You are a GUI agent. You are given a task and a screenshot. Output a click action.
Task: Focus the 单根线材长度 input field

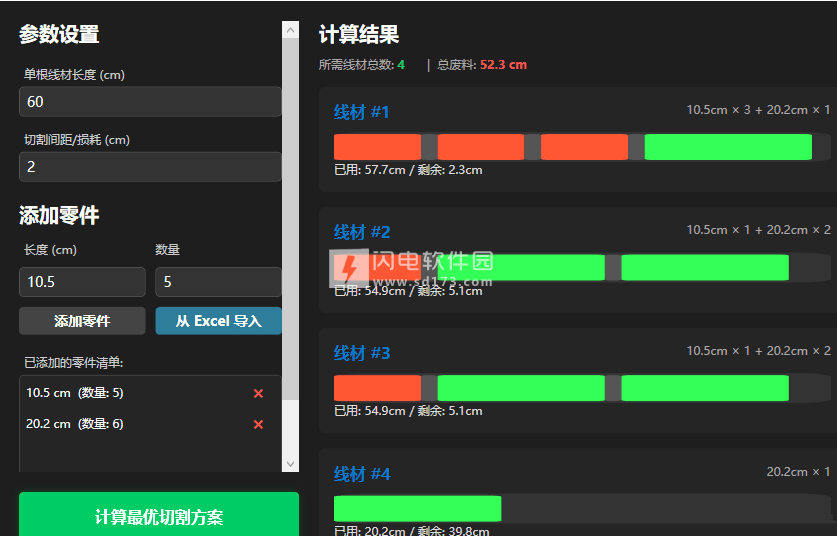coord(150,102)
